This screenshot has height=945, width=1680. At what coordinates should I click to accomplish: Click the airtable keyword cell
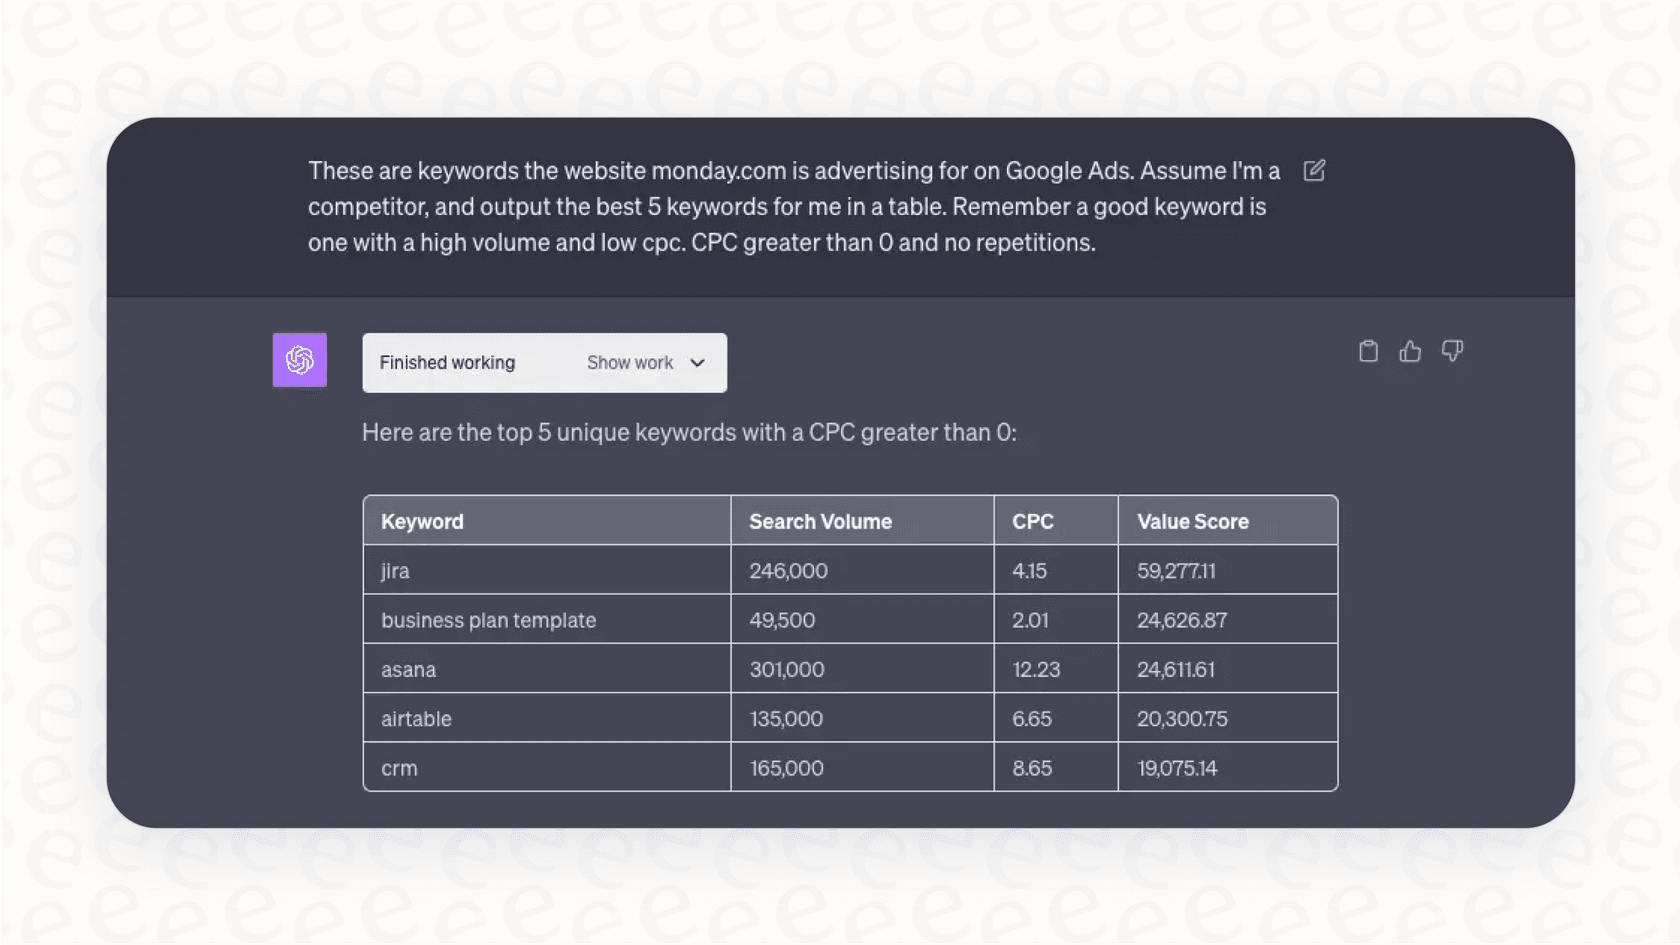(416, 717)
